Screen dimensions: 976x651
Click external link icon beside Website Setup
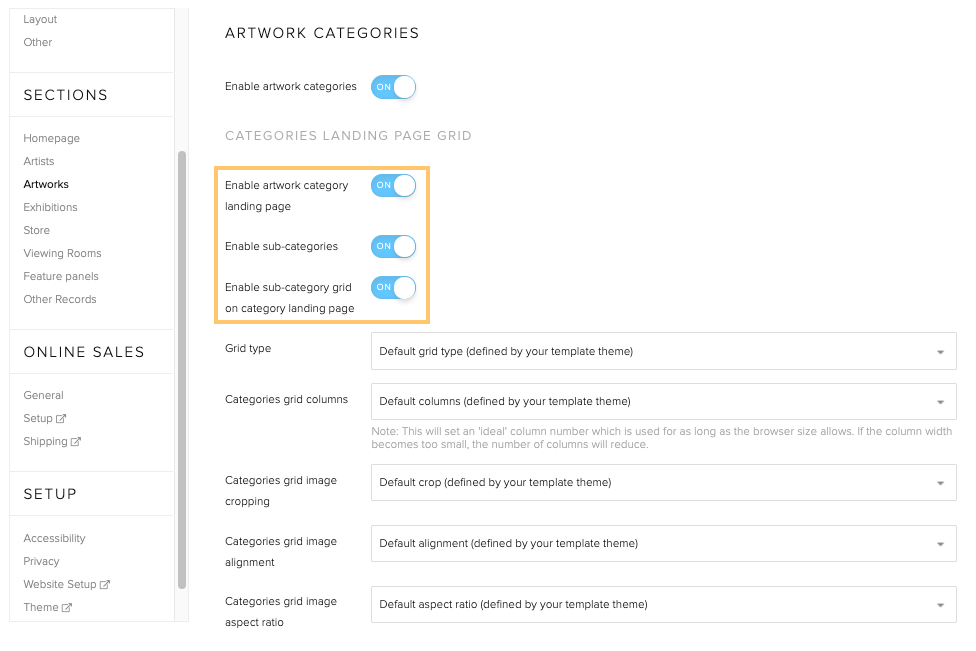coord(105,585)
